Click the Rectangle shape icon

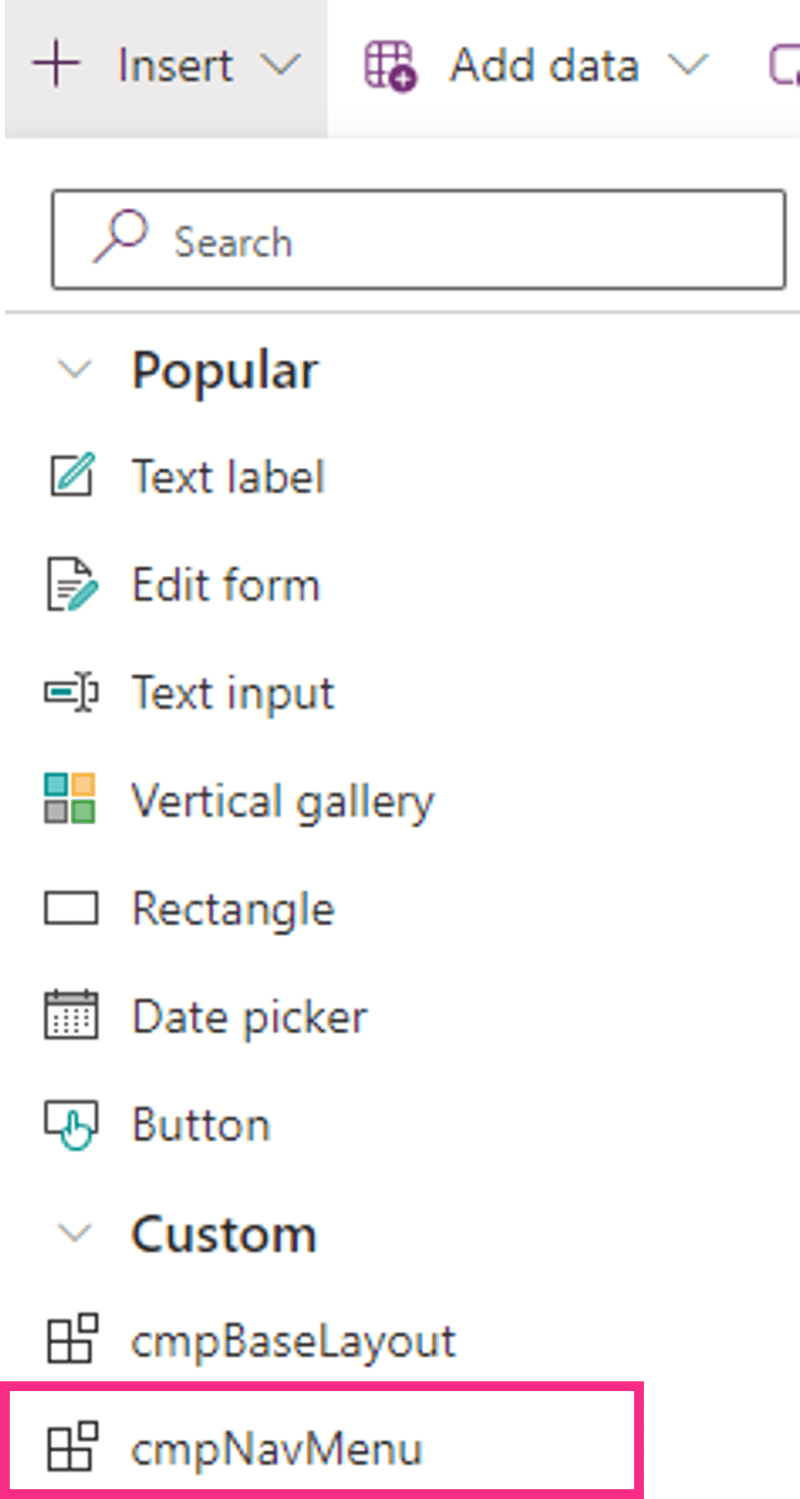tap(71, 909)
